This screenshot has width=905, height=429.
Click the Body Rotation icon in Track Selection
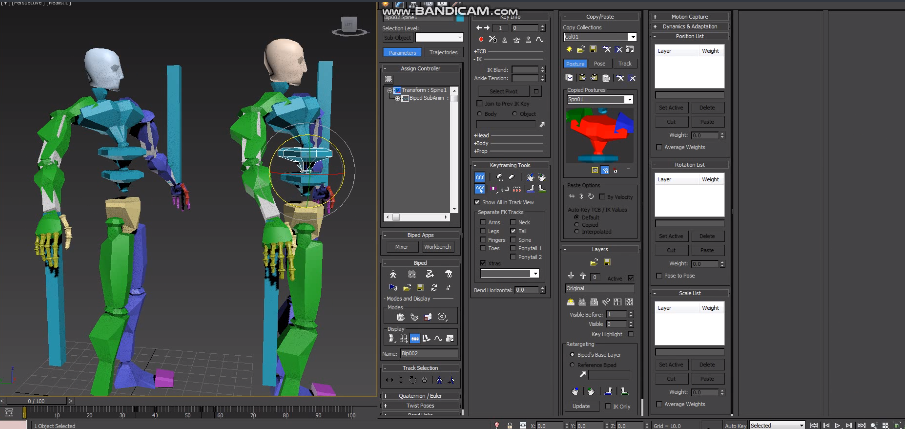(413, 380)
